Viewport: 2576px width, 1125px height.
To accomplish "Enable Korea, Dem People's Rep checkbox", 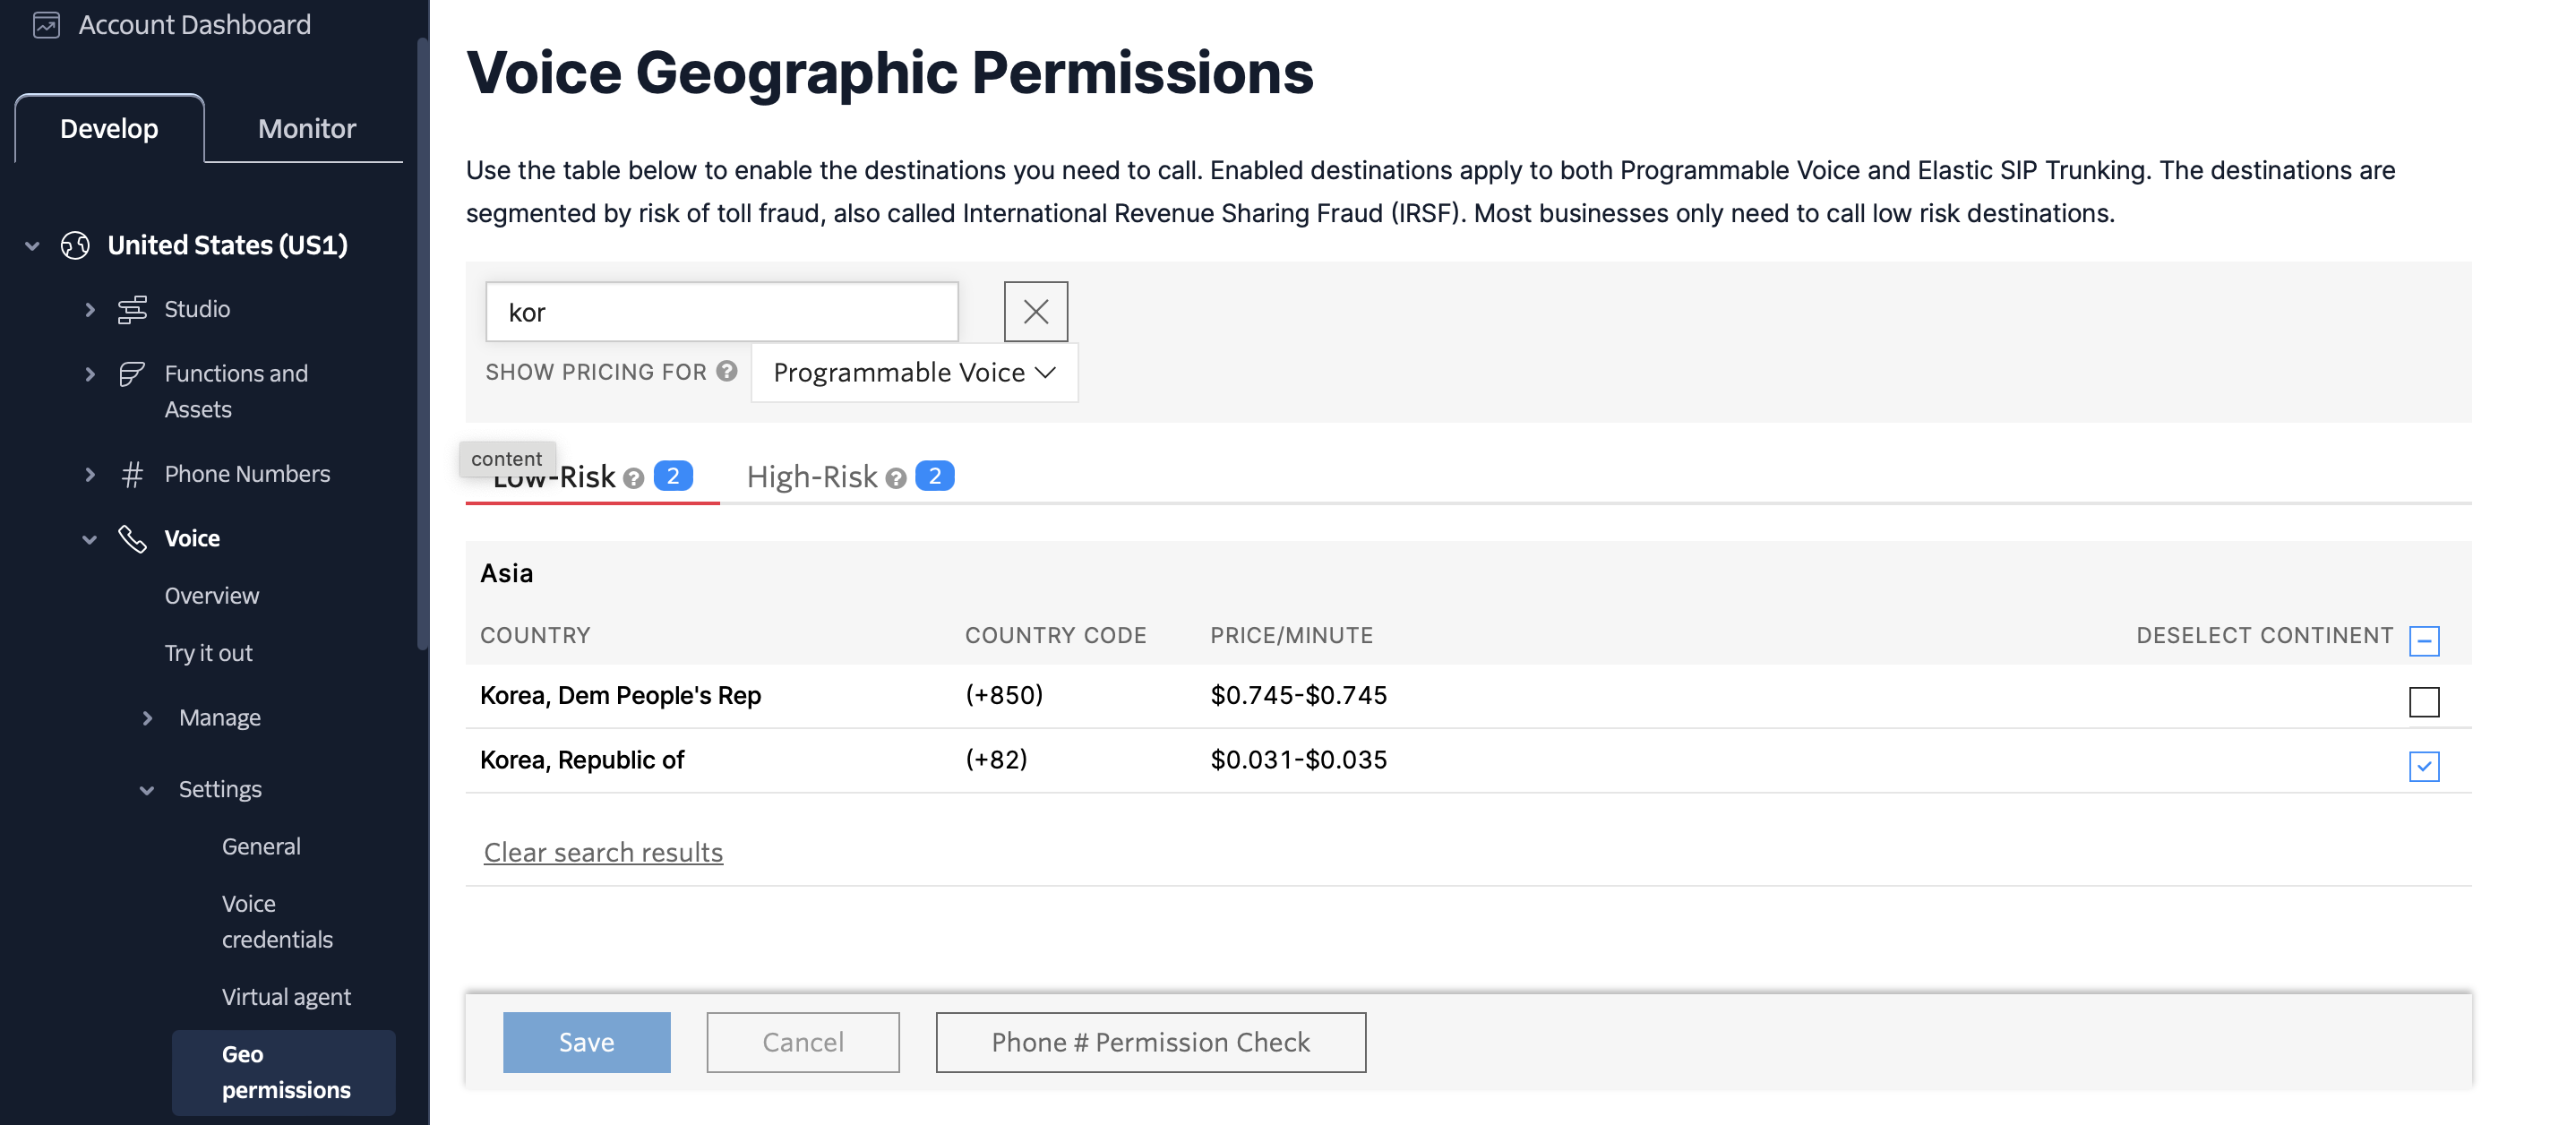I will [2423, 701].
